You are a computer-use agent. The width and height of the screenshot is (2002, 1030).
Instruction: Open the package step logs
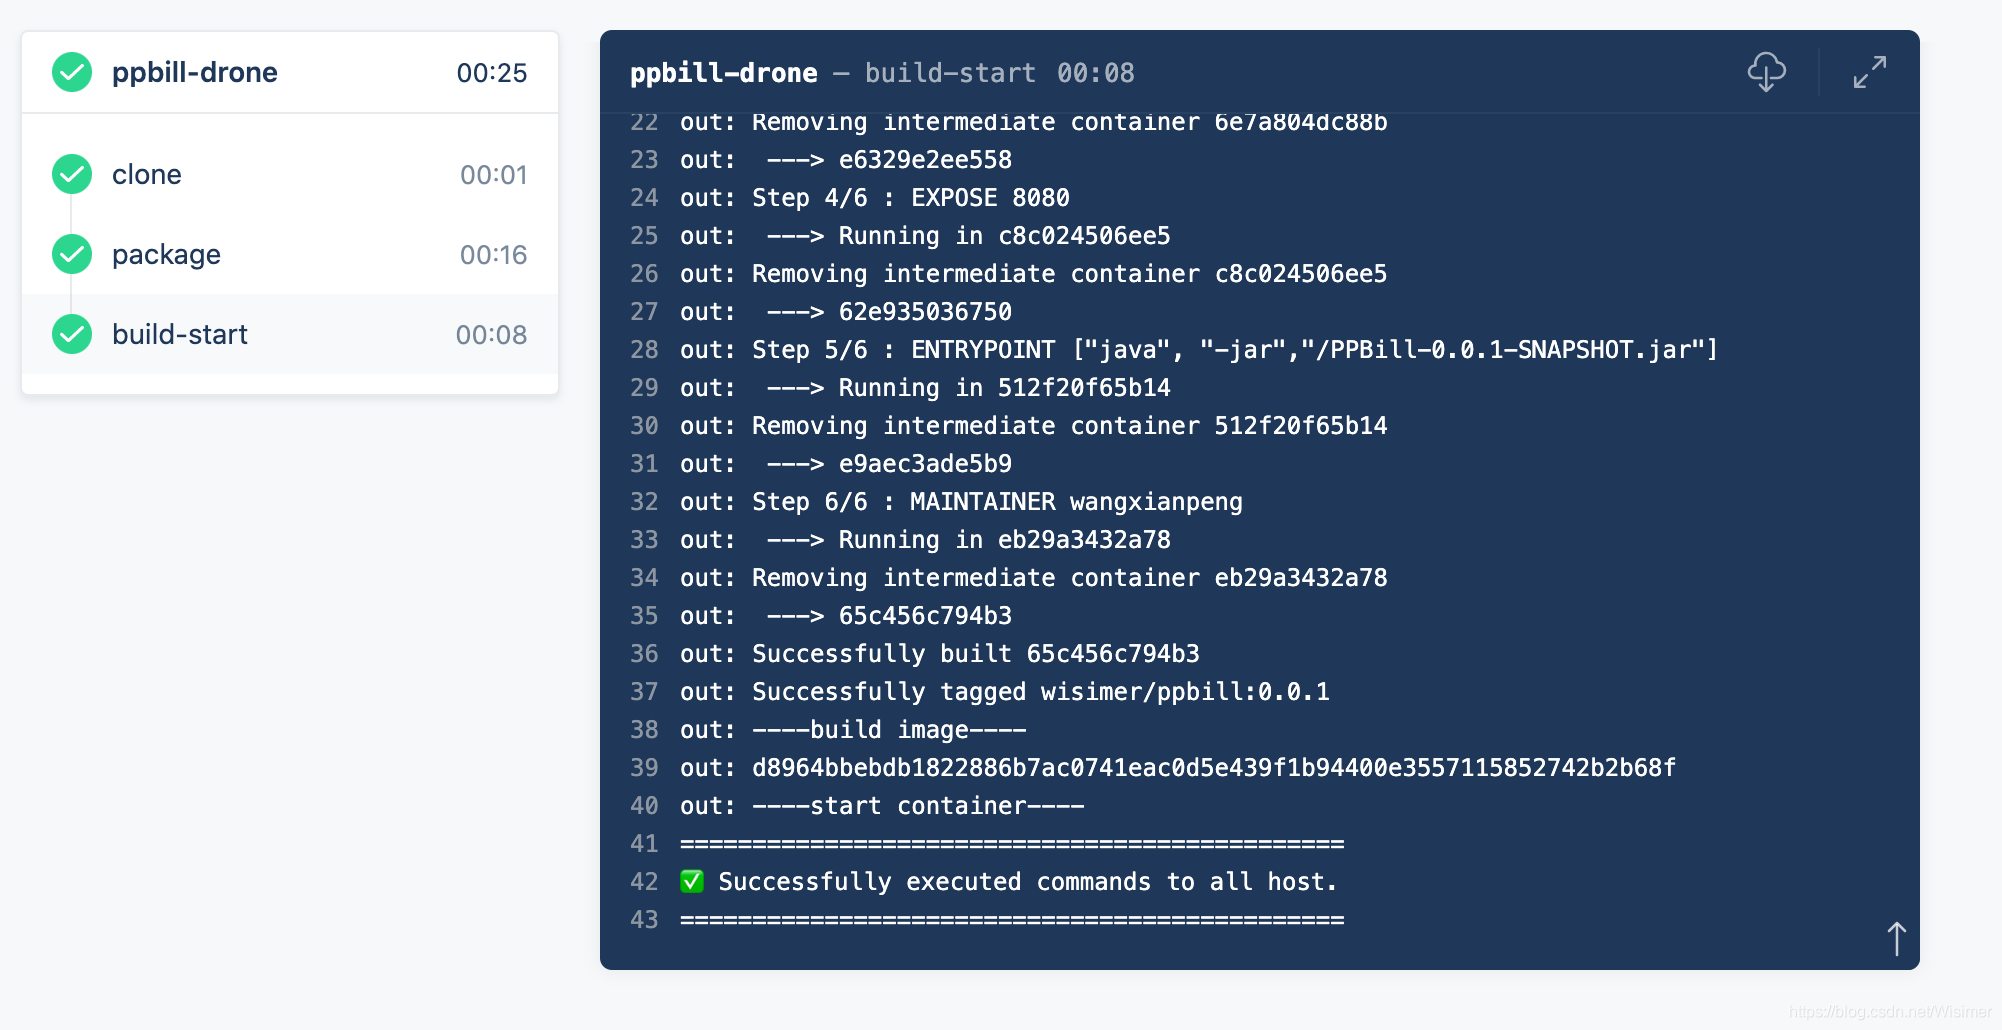[290, 254]
